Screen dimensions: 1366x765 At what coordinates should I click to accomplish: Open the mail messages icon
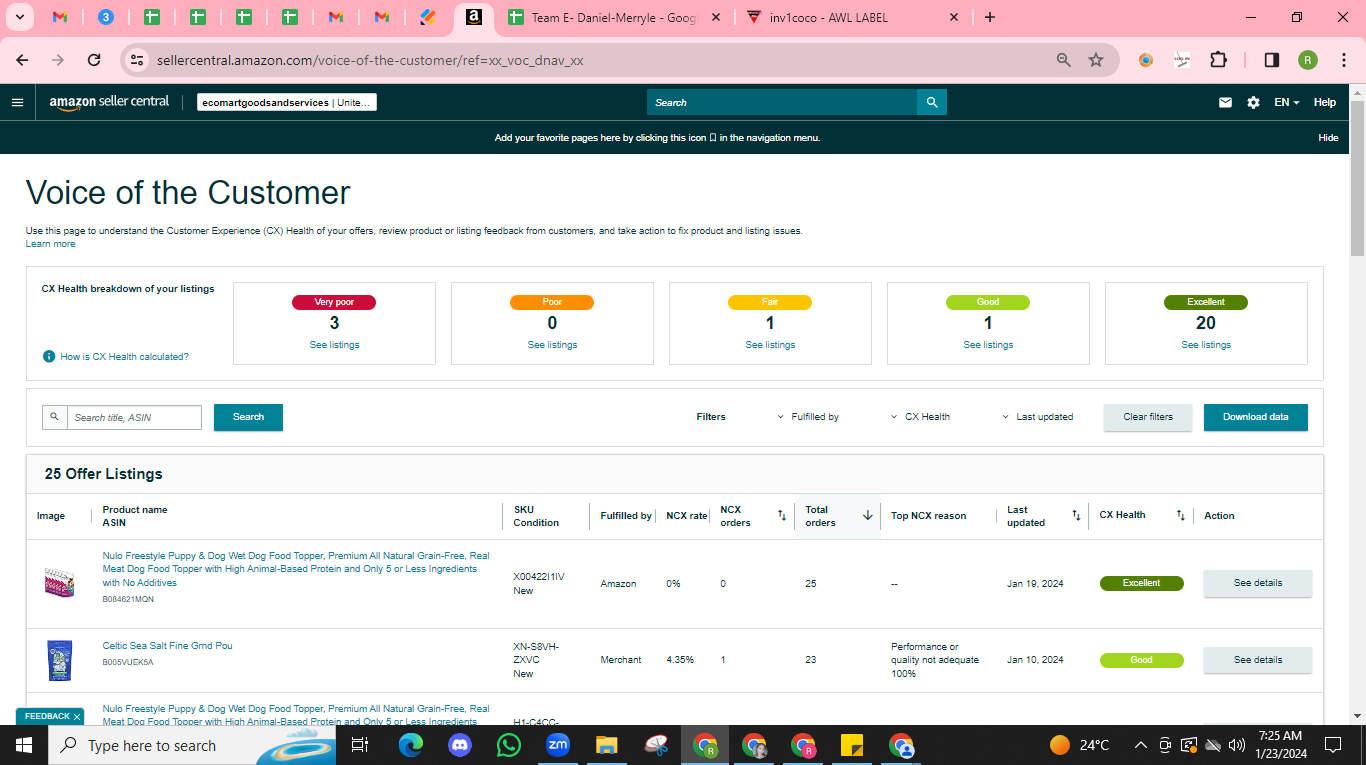coord(1225,102)
